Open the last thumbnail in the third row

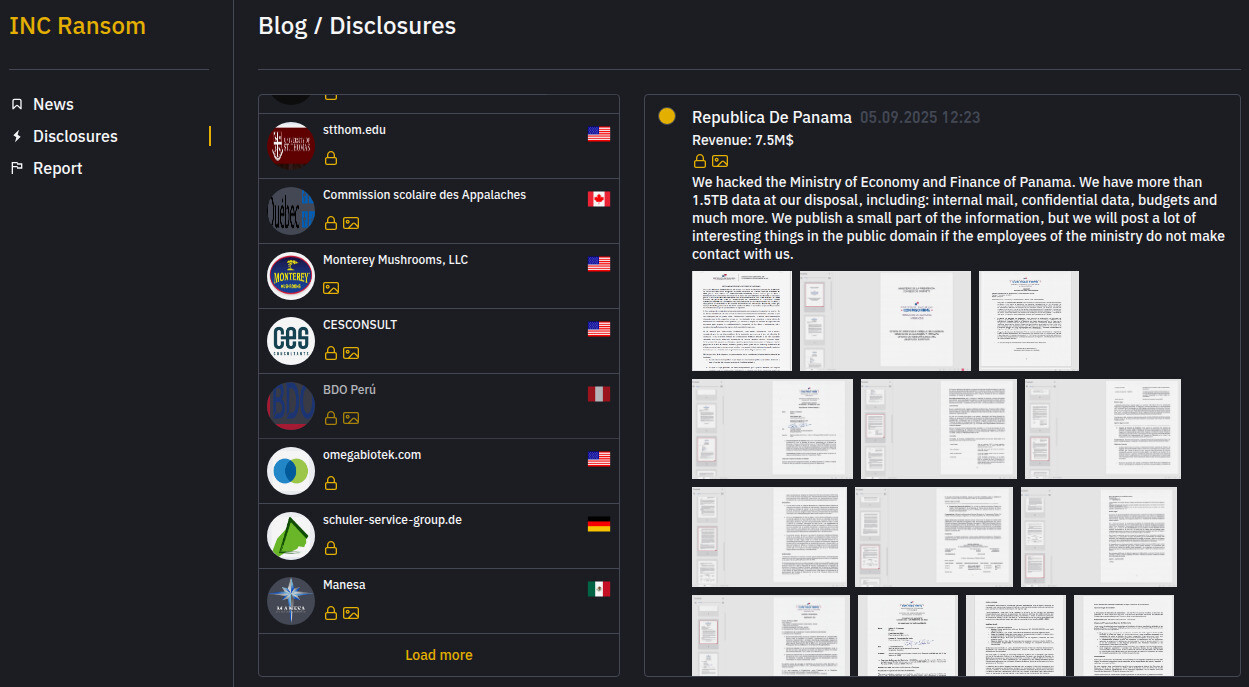click(x=1099, y=537)
